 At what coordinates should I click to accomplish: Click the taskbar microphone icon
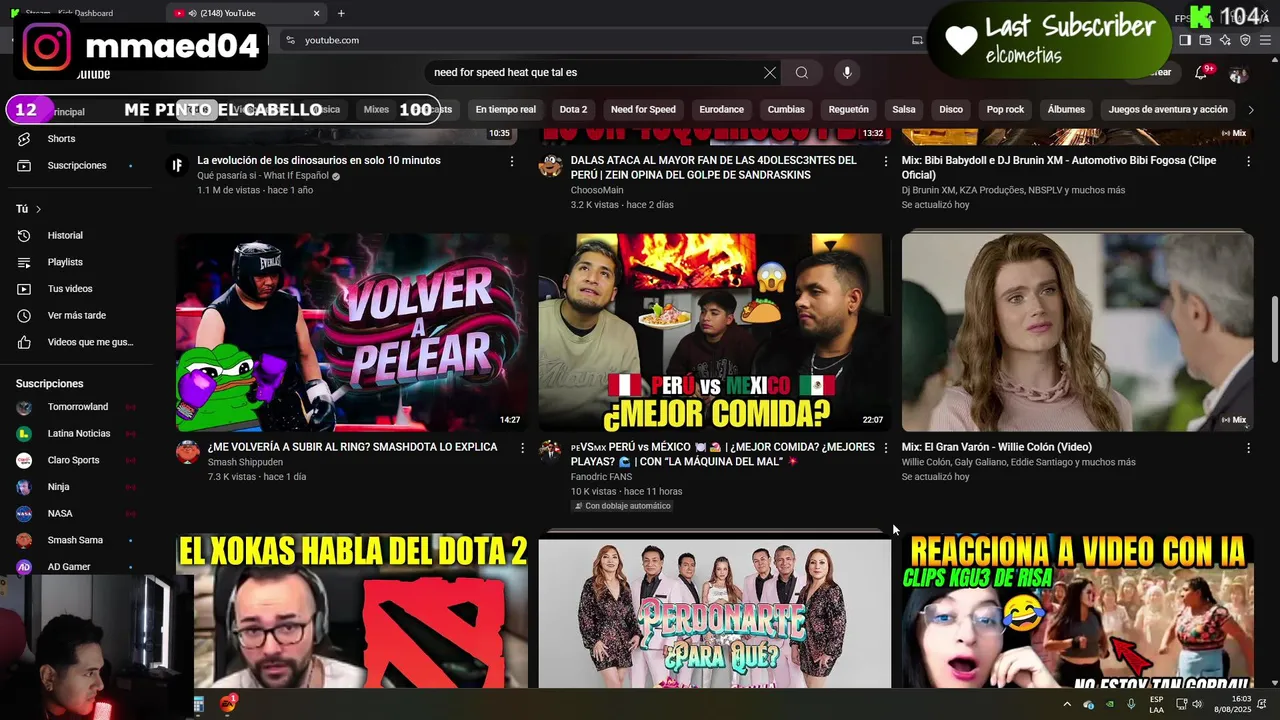[x=1131, y=704]
